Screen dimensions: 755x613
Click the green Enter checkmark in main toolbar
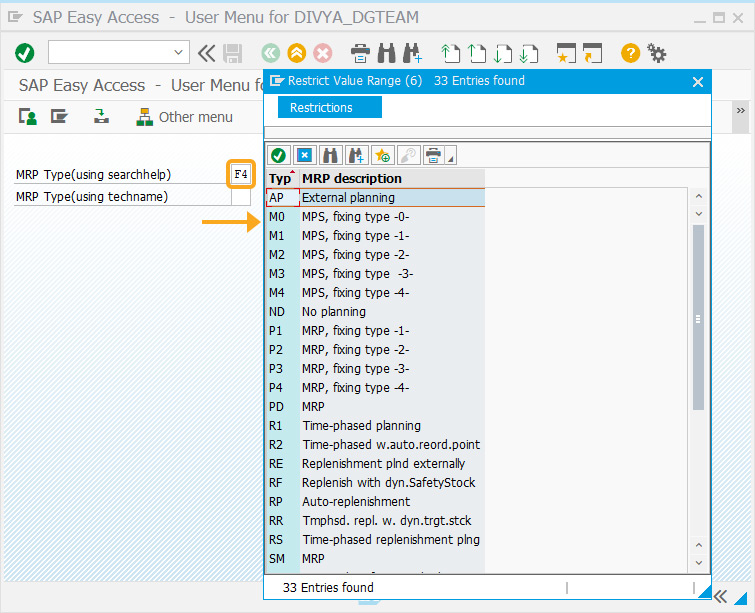click(25, 53)
